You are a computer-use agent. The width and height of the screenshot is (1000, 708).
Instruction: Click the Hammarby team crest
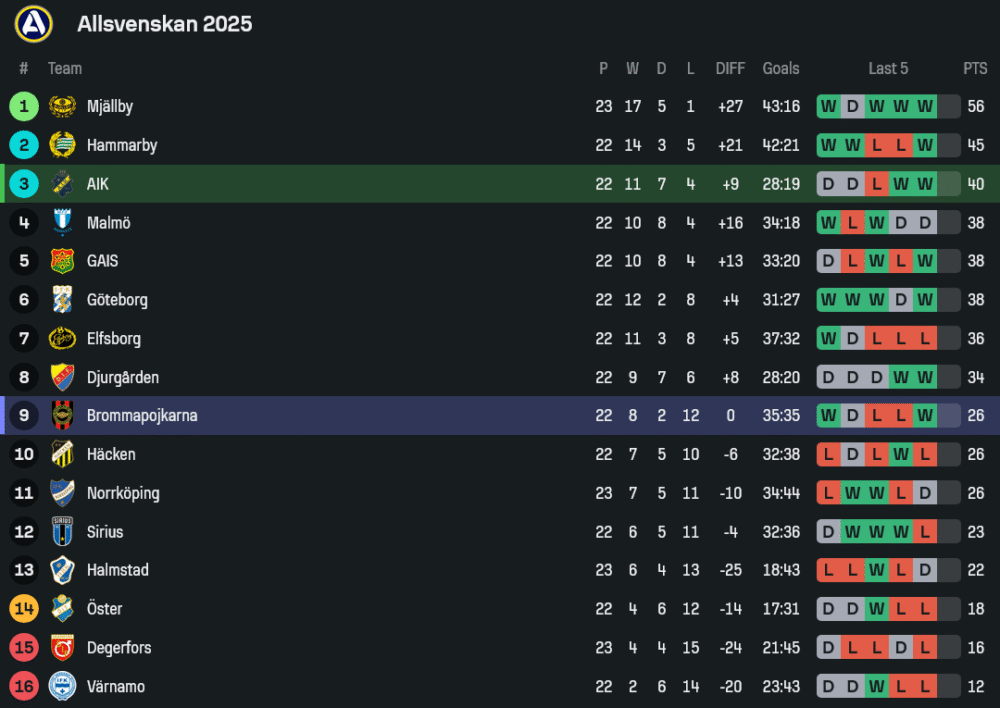point(63,145)
